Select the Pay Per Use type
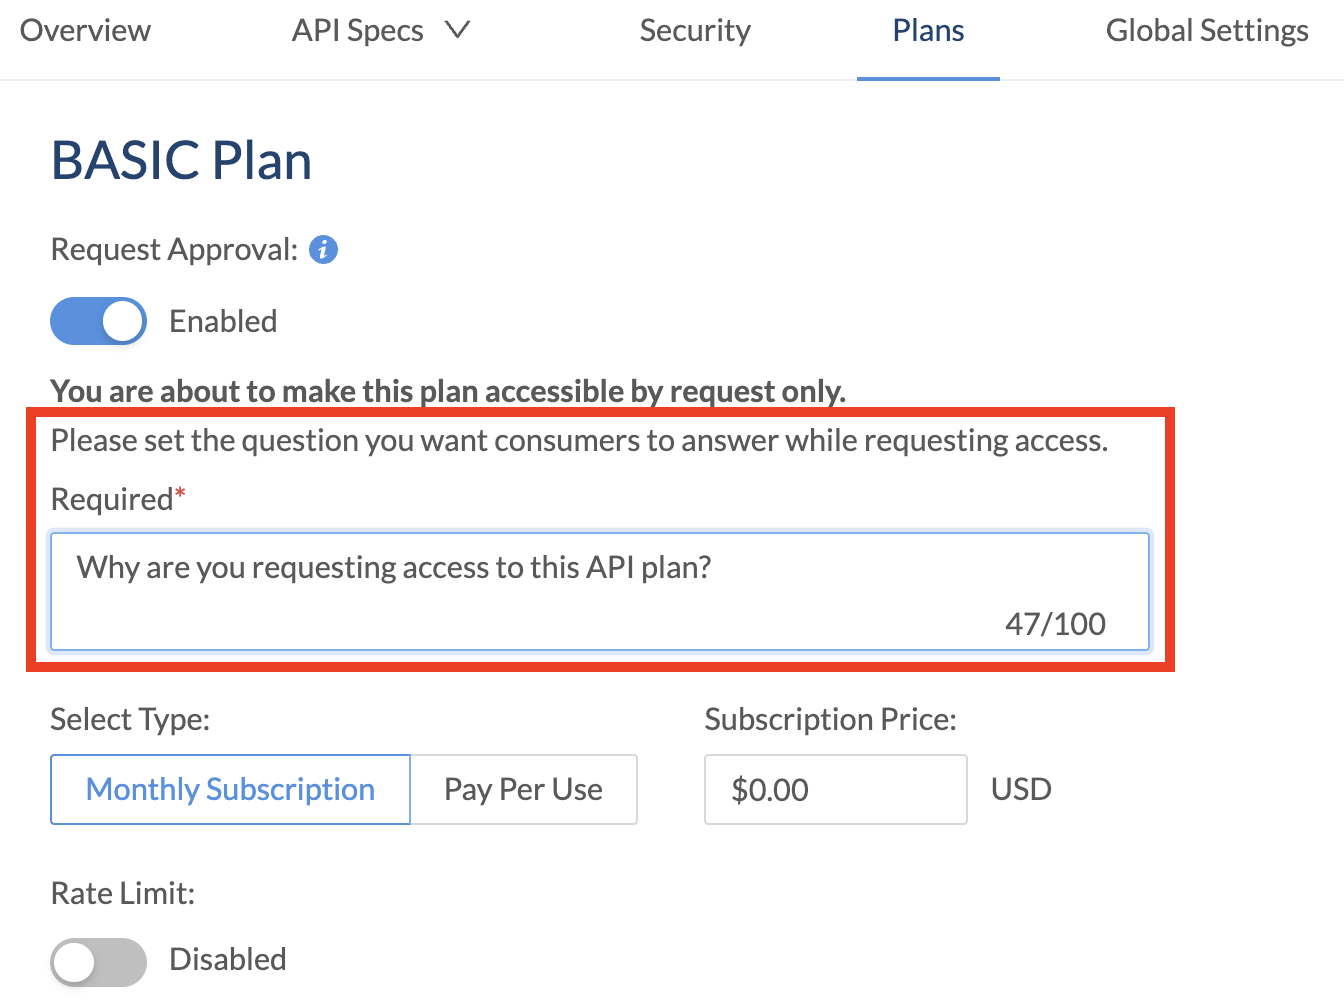 [x=523, y=789]
